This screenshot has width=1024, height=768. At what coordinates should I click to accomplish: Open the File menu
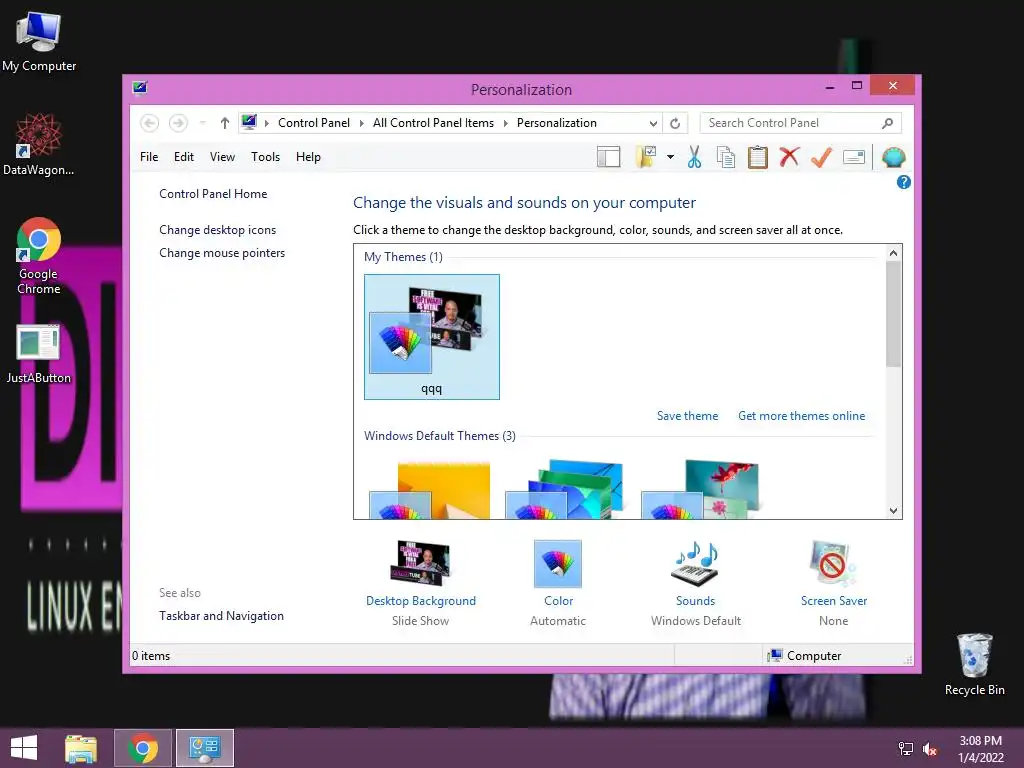coord(149,157)
